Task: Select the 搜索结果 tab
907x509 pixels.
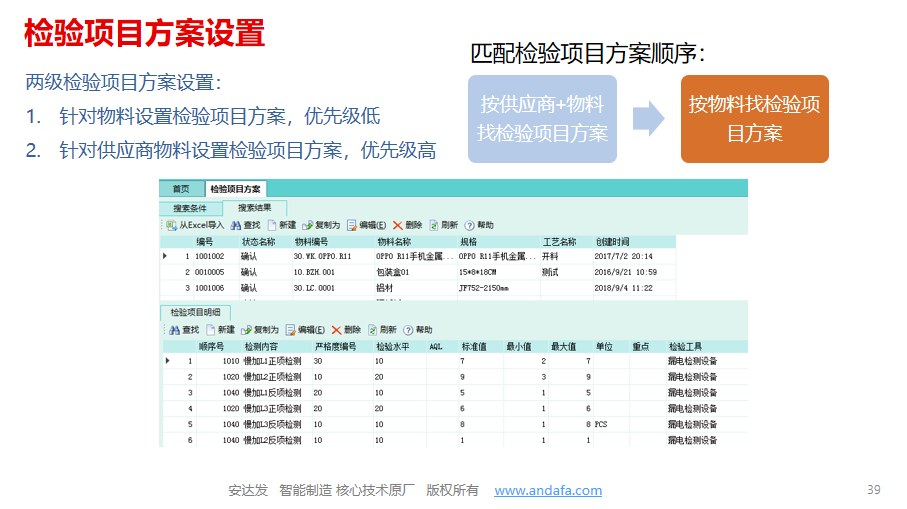Action: click(x=254, y=207)
